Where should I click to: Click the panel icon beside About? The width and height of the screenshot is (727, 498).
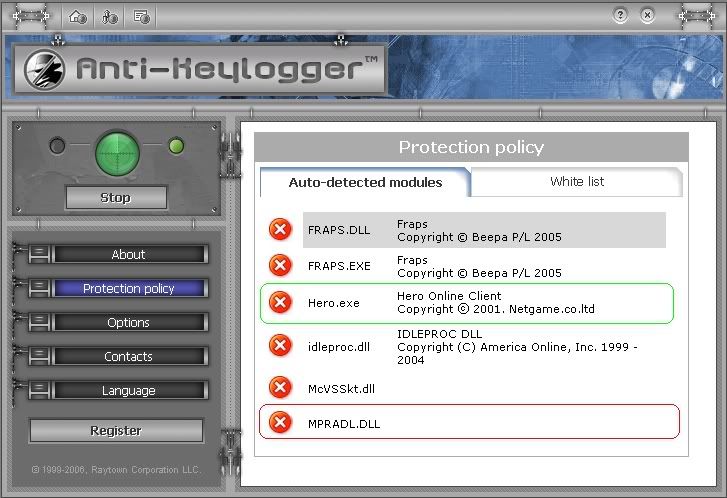click(39, 254)
